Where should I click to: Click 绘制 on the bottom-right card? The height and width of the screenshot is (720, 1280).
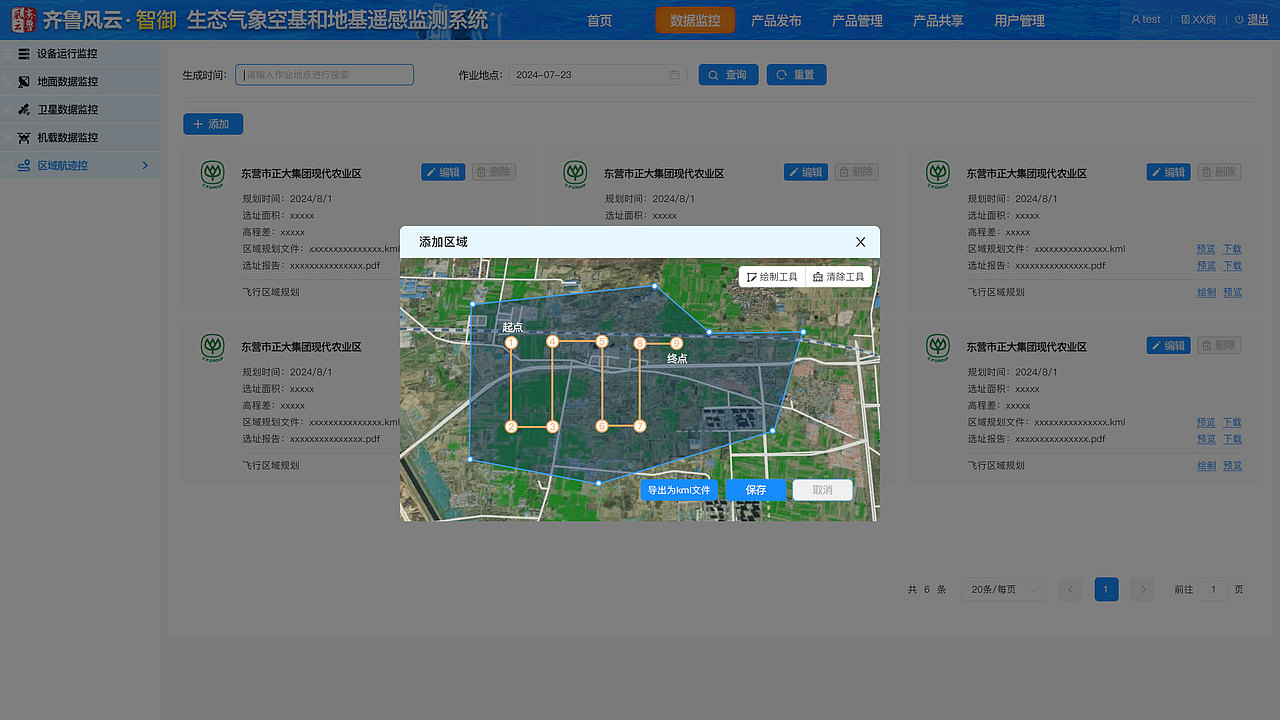pyautogui.click(x=1206, y=465)
